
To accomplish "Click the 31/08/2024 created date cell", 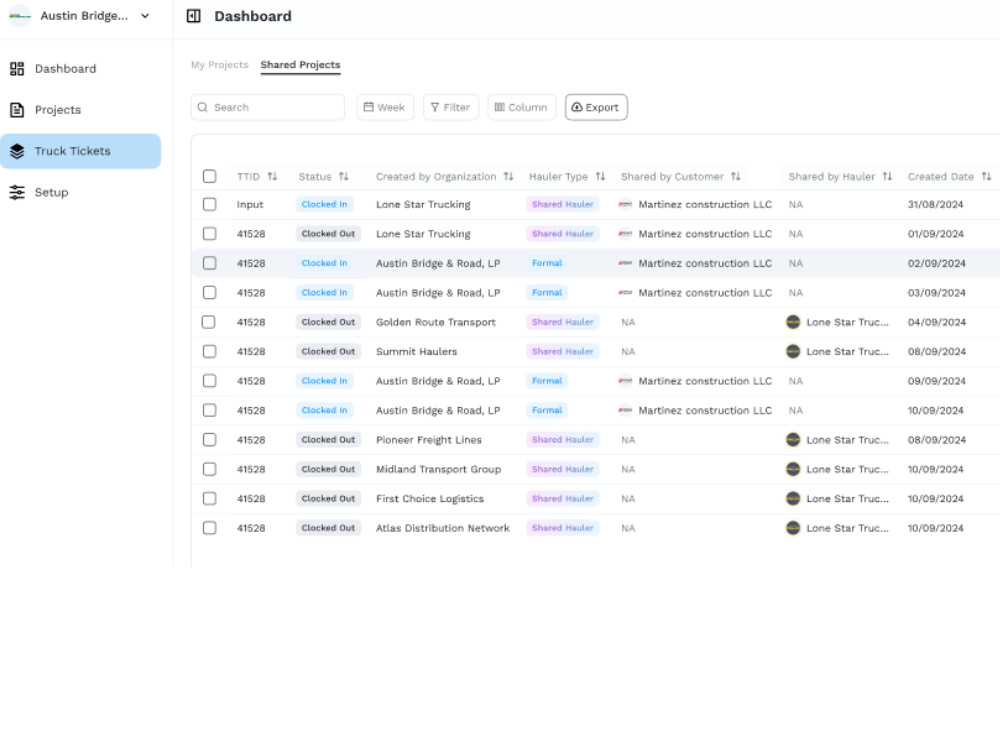I will point(936,205).
